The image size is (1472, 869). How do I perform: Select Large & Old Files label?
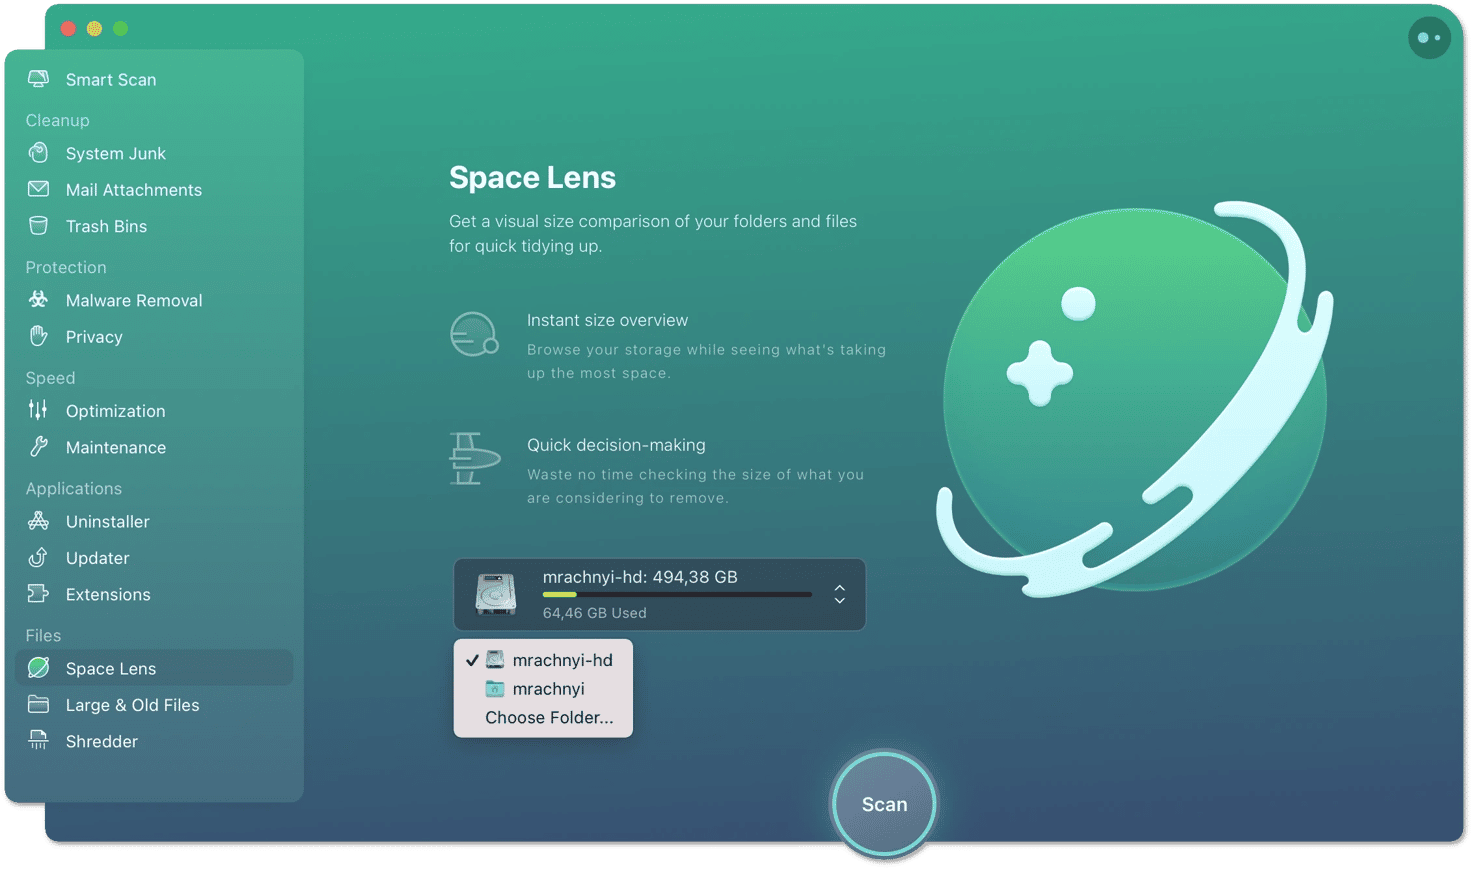point(132,705)
